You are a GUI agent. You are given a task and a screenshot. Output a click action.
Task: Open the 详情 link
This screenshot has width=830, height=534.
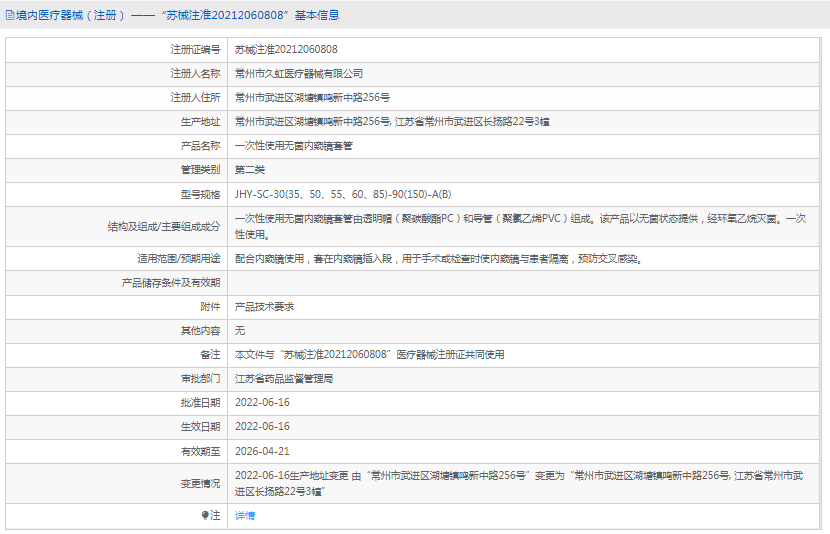245,515
